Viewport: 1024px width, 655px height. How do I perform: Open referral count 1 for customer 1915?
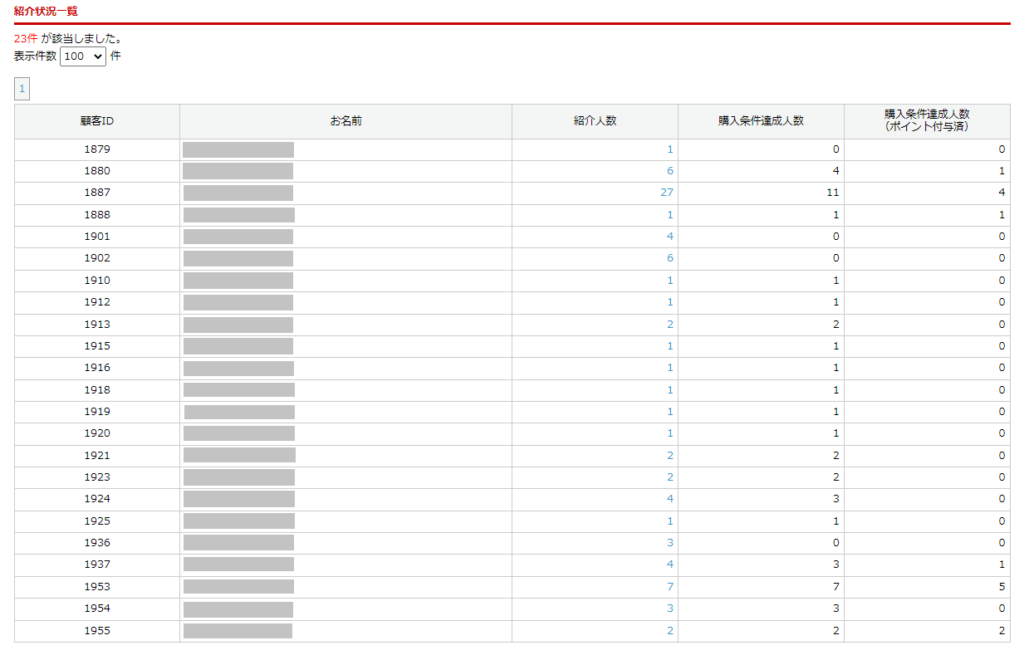click(669, 346)
